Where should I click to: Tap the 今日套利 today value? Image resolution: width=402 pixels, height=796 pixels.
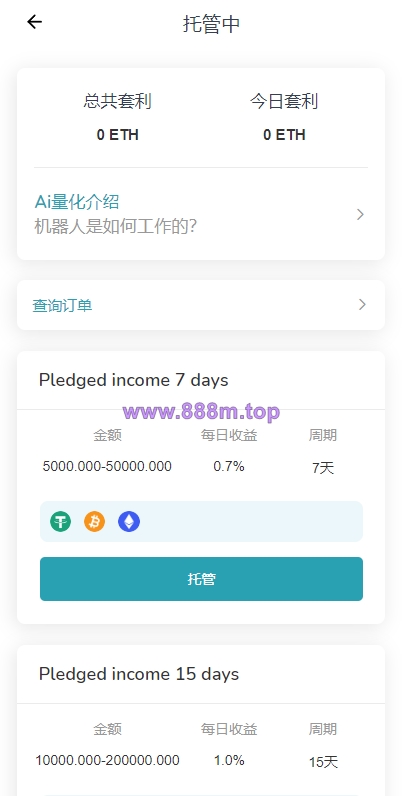(284, 135)
